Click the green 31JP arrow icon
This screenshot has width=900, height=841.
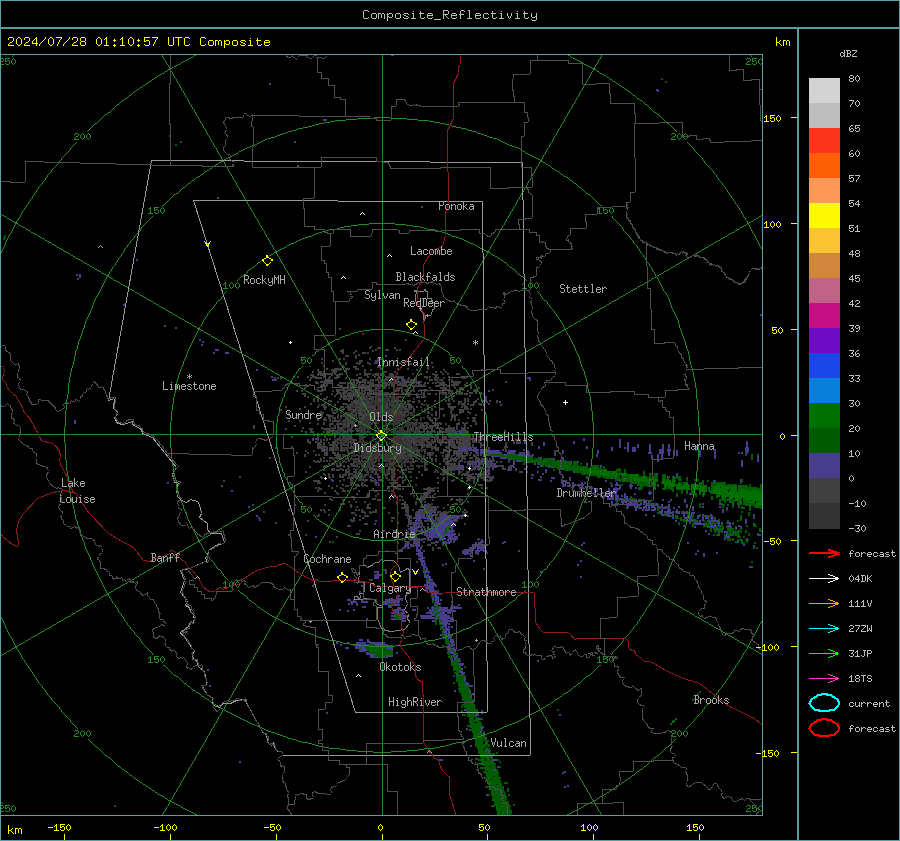[824, 653]
